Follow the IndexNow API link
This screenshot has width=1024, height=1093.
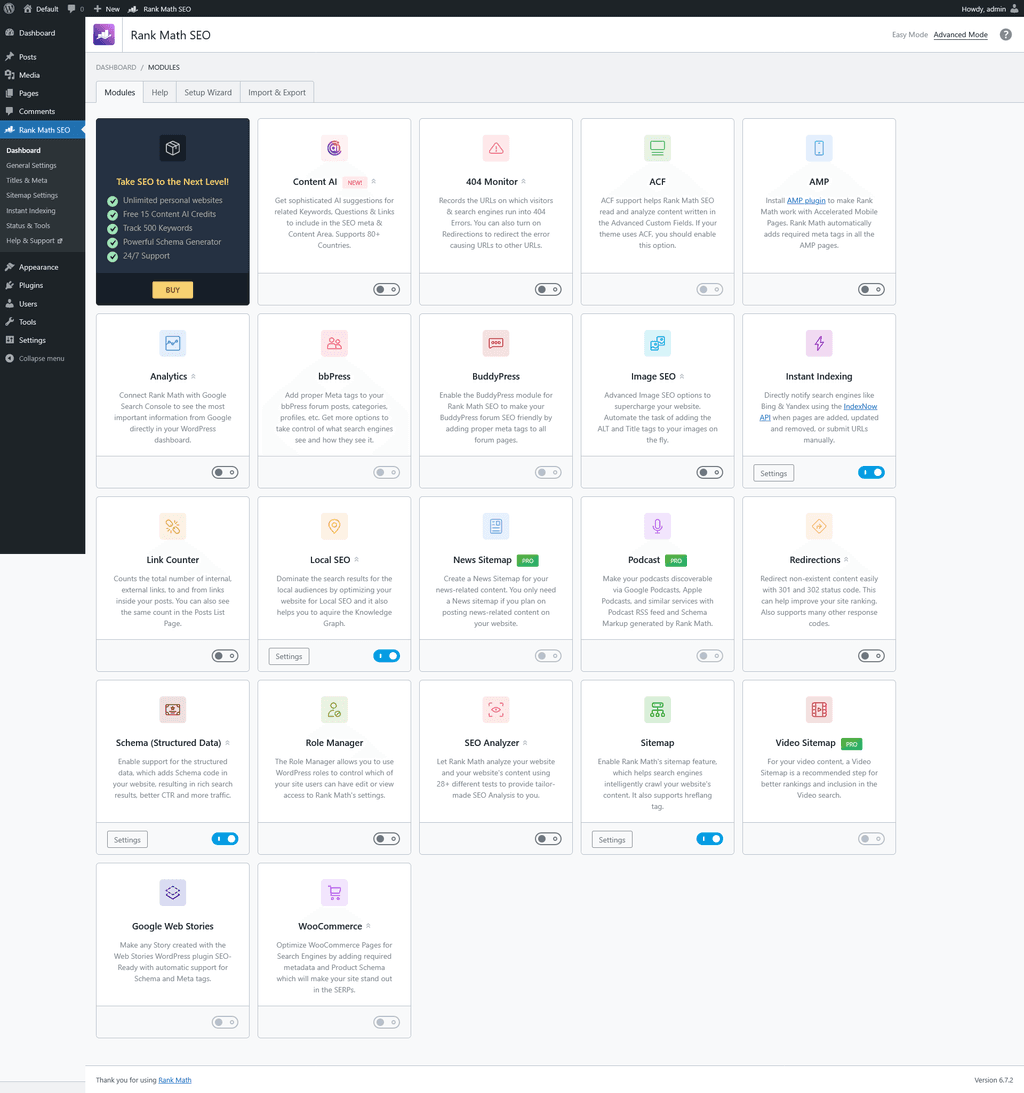coord(860,406)
